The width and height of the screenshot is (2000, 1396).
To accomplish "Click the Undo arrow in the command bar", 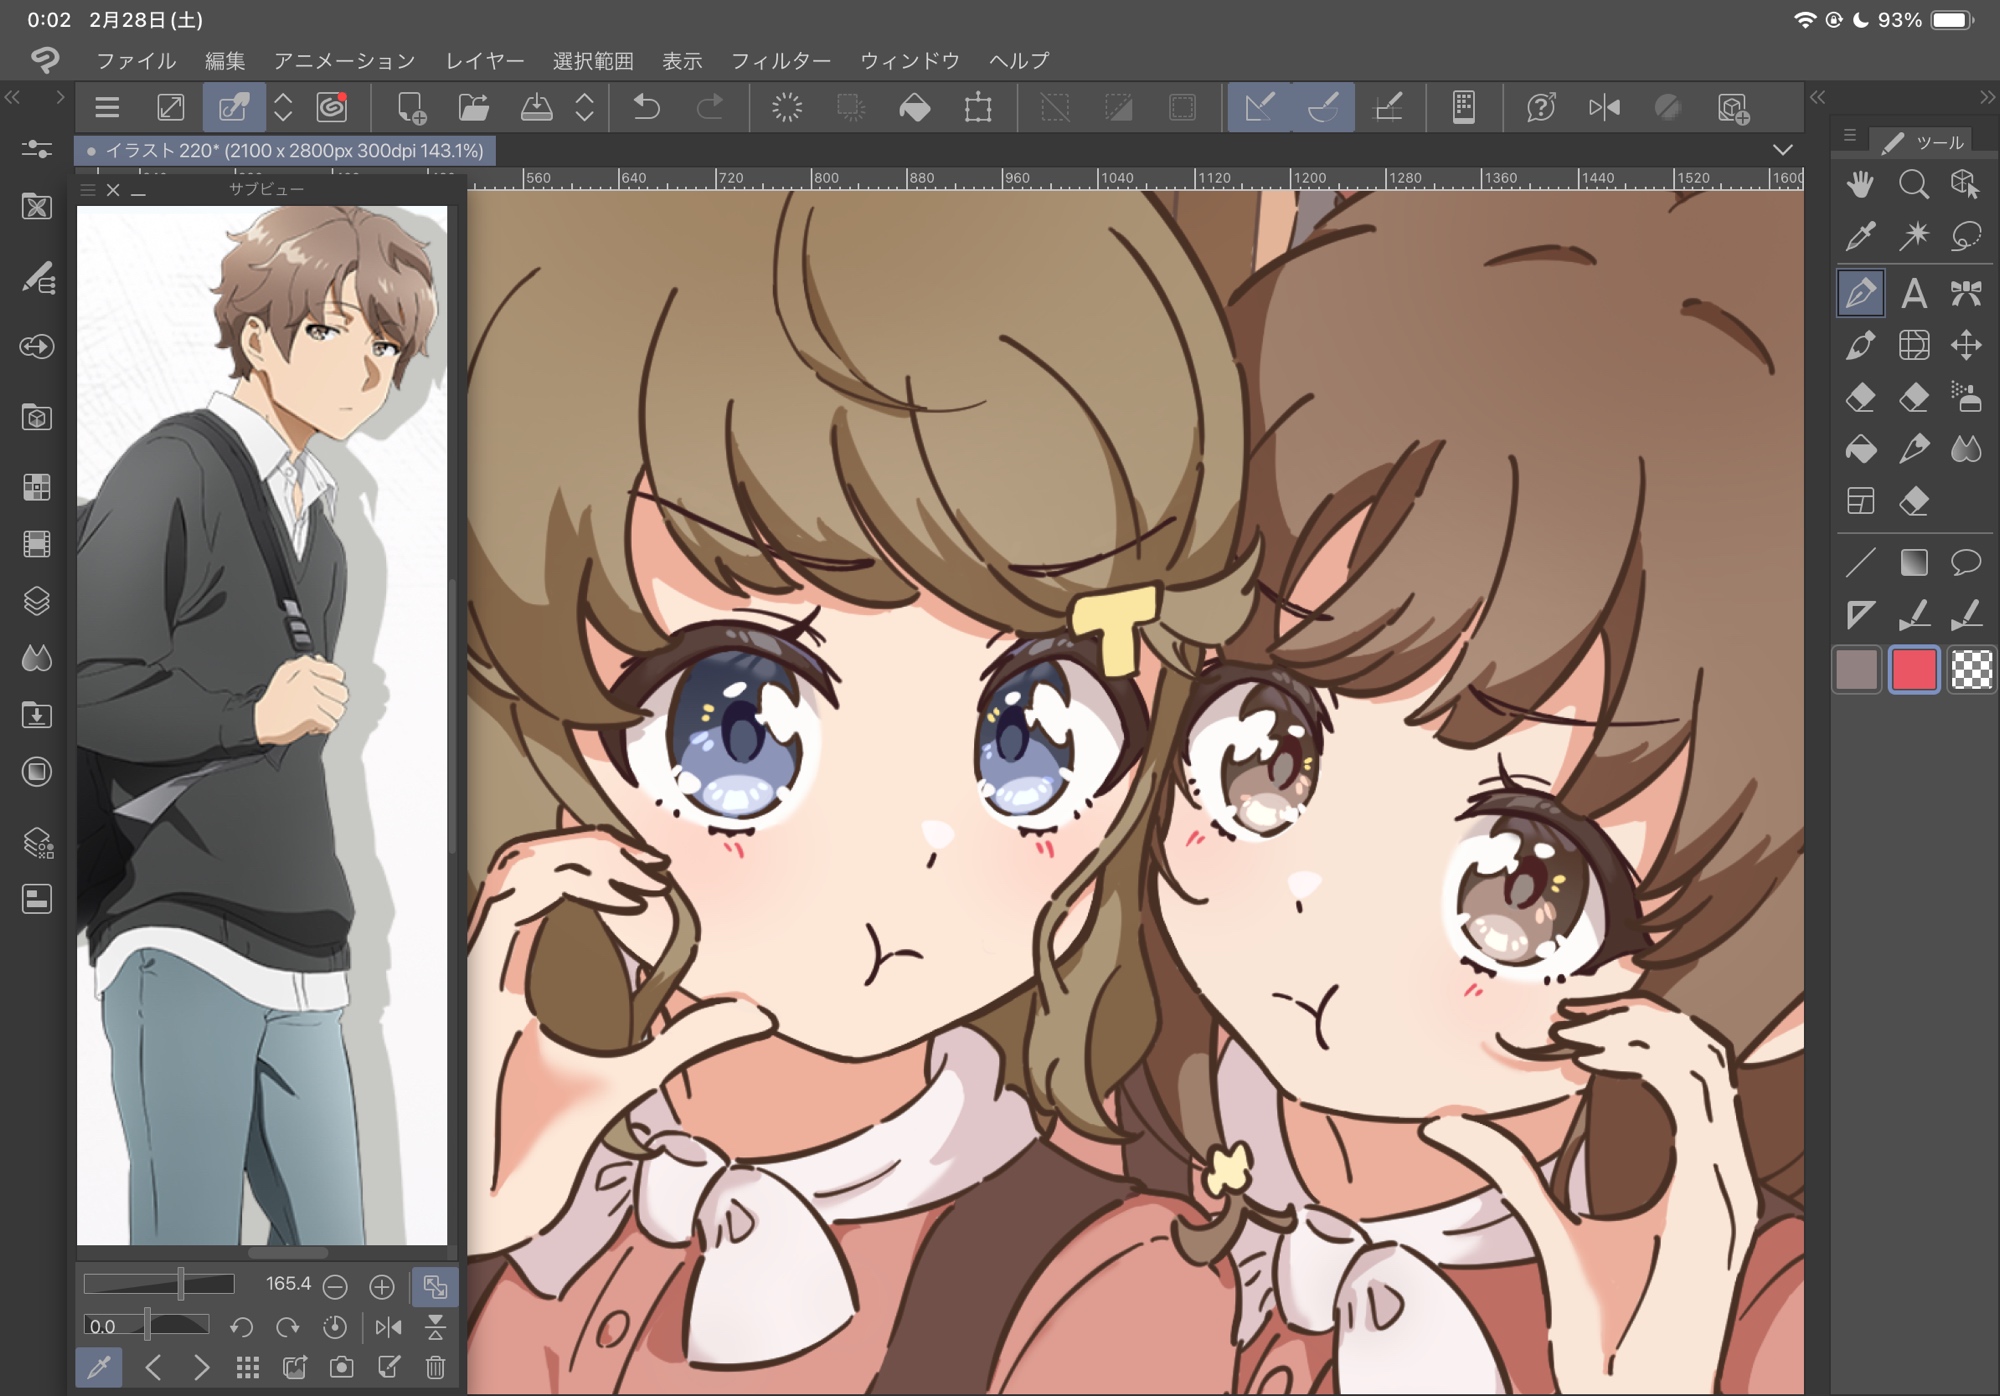I will click(647, 107).
